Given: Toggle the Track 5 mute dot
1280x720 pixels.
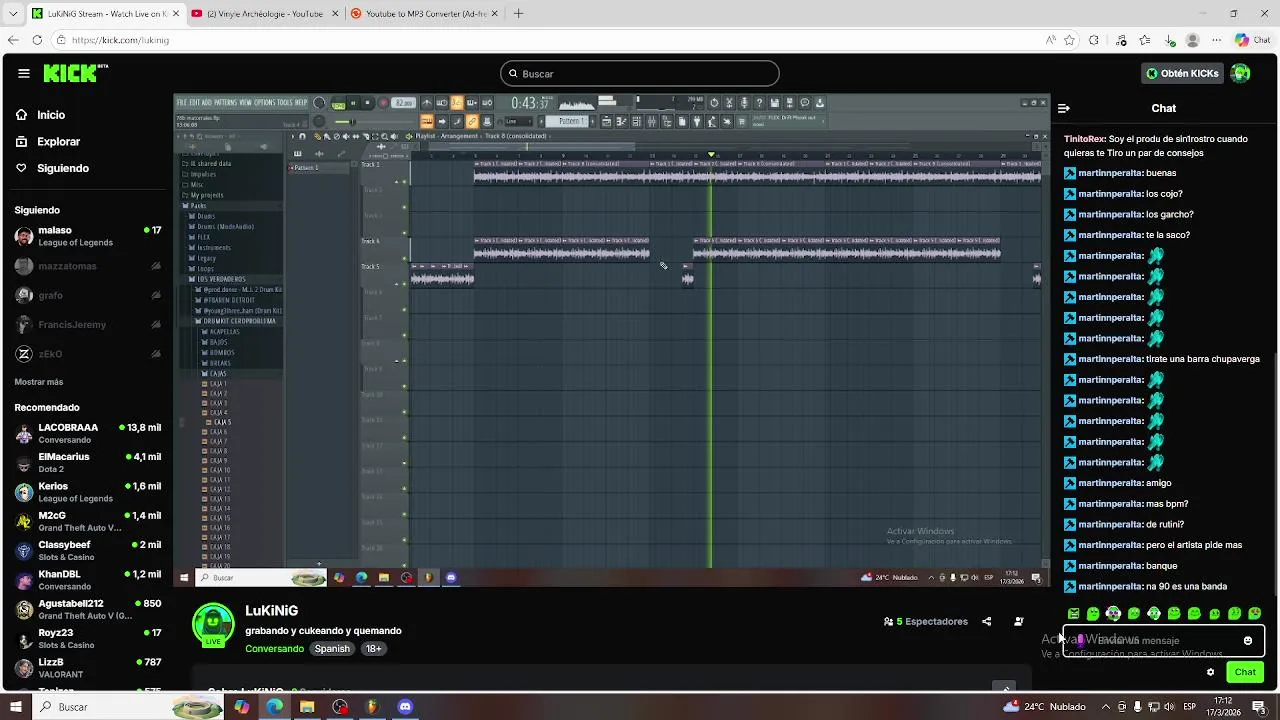Looking at the screenshot, I should [404, 284].
